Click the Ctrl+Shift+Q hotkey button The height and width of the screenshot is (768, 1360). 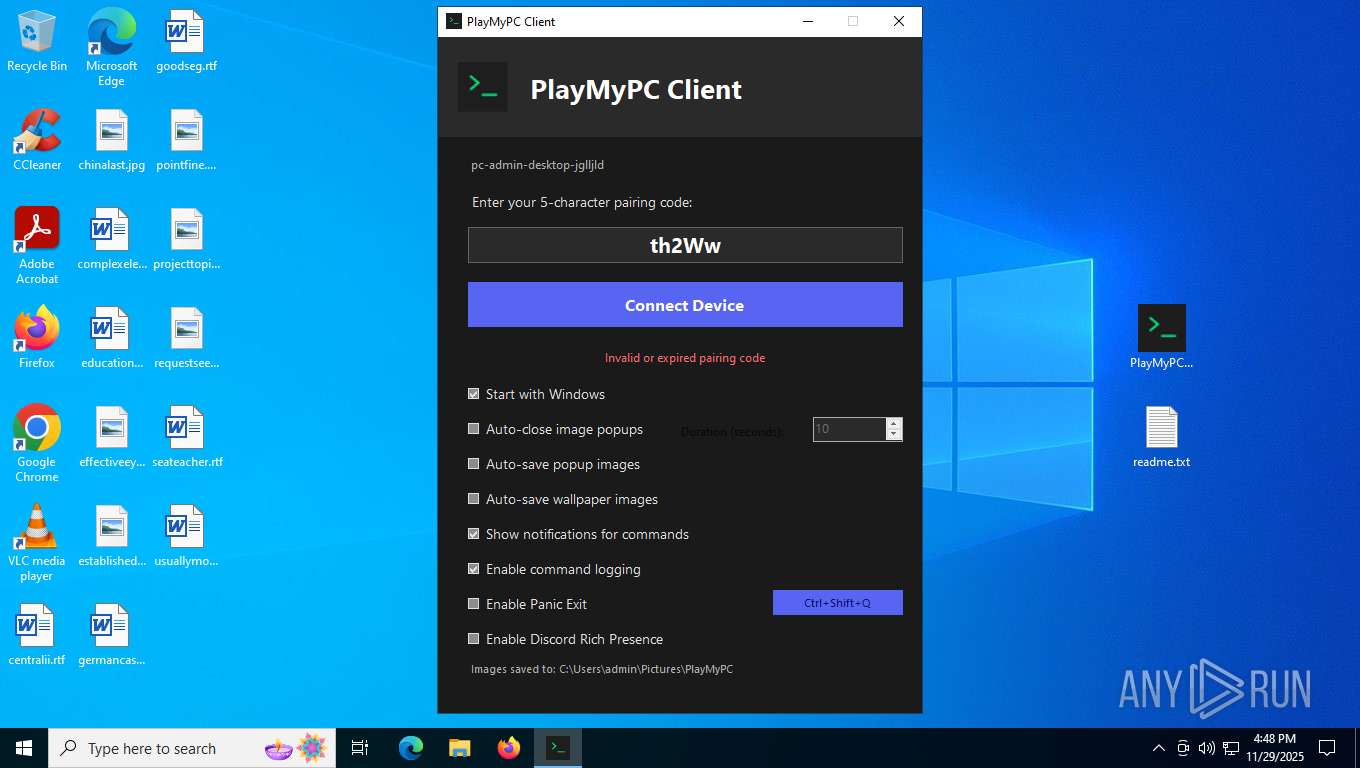pyautogui.click(x=838, y=603)
